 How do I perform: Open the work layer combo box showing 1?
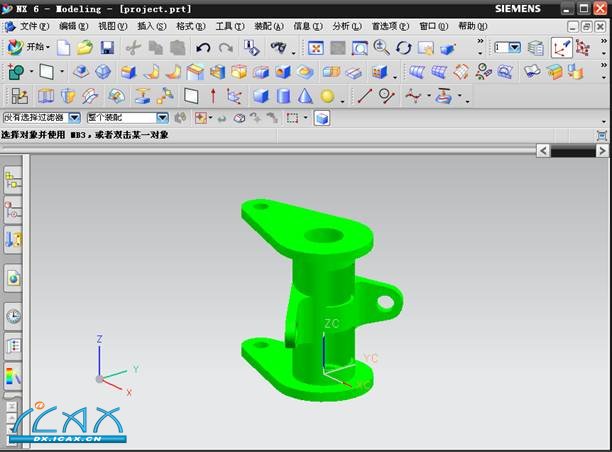coord(507,48)
